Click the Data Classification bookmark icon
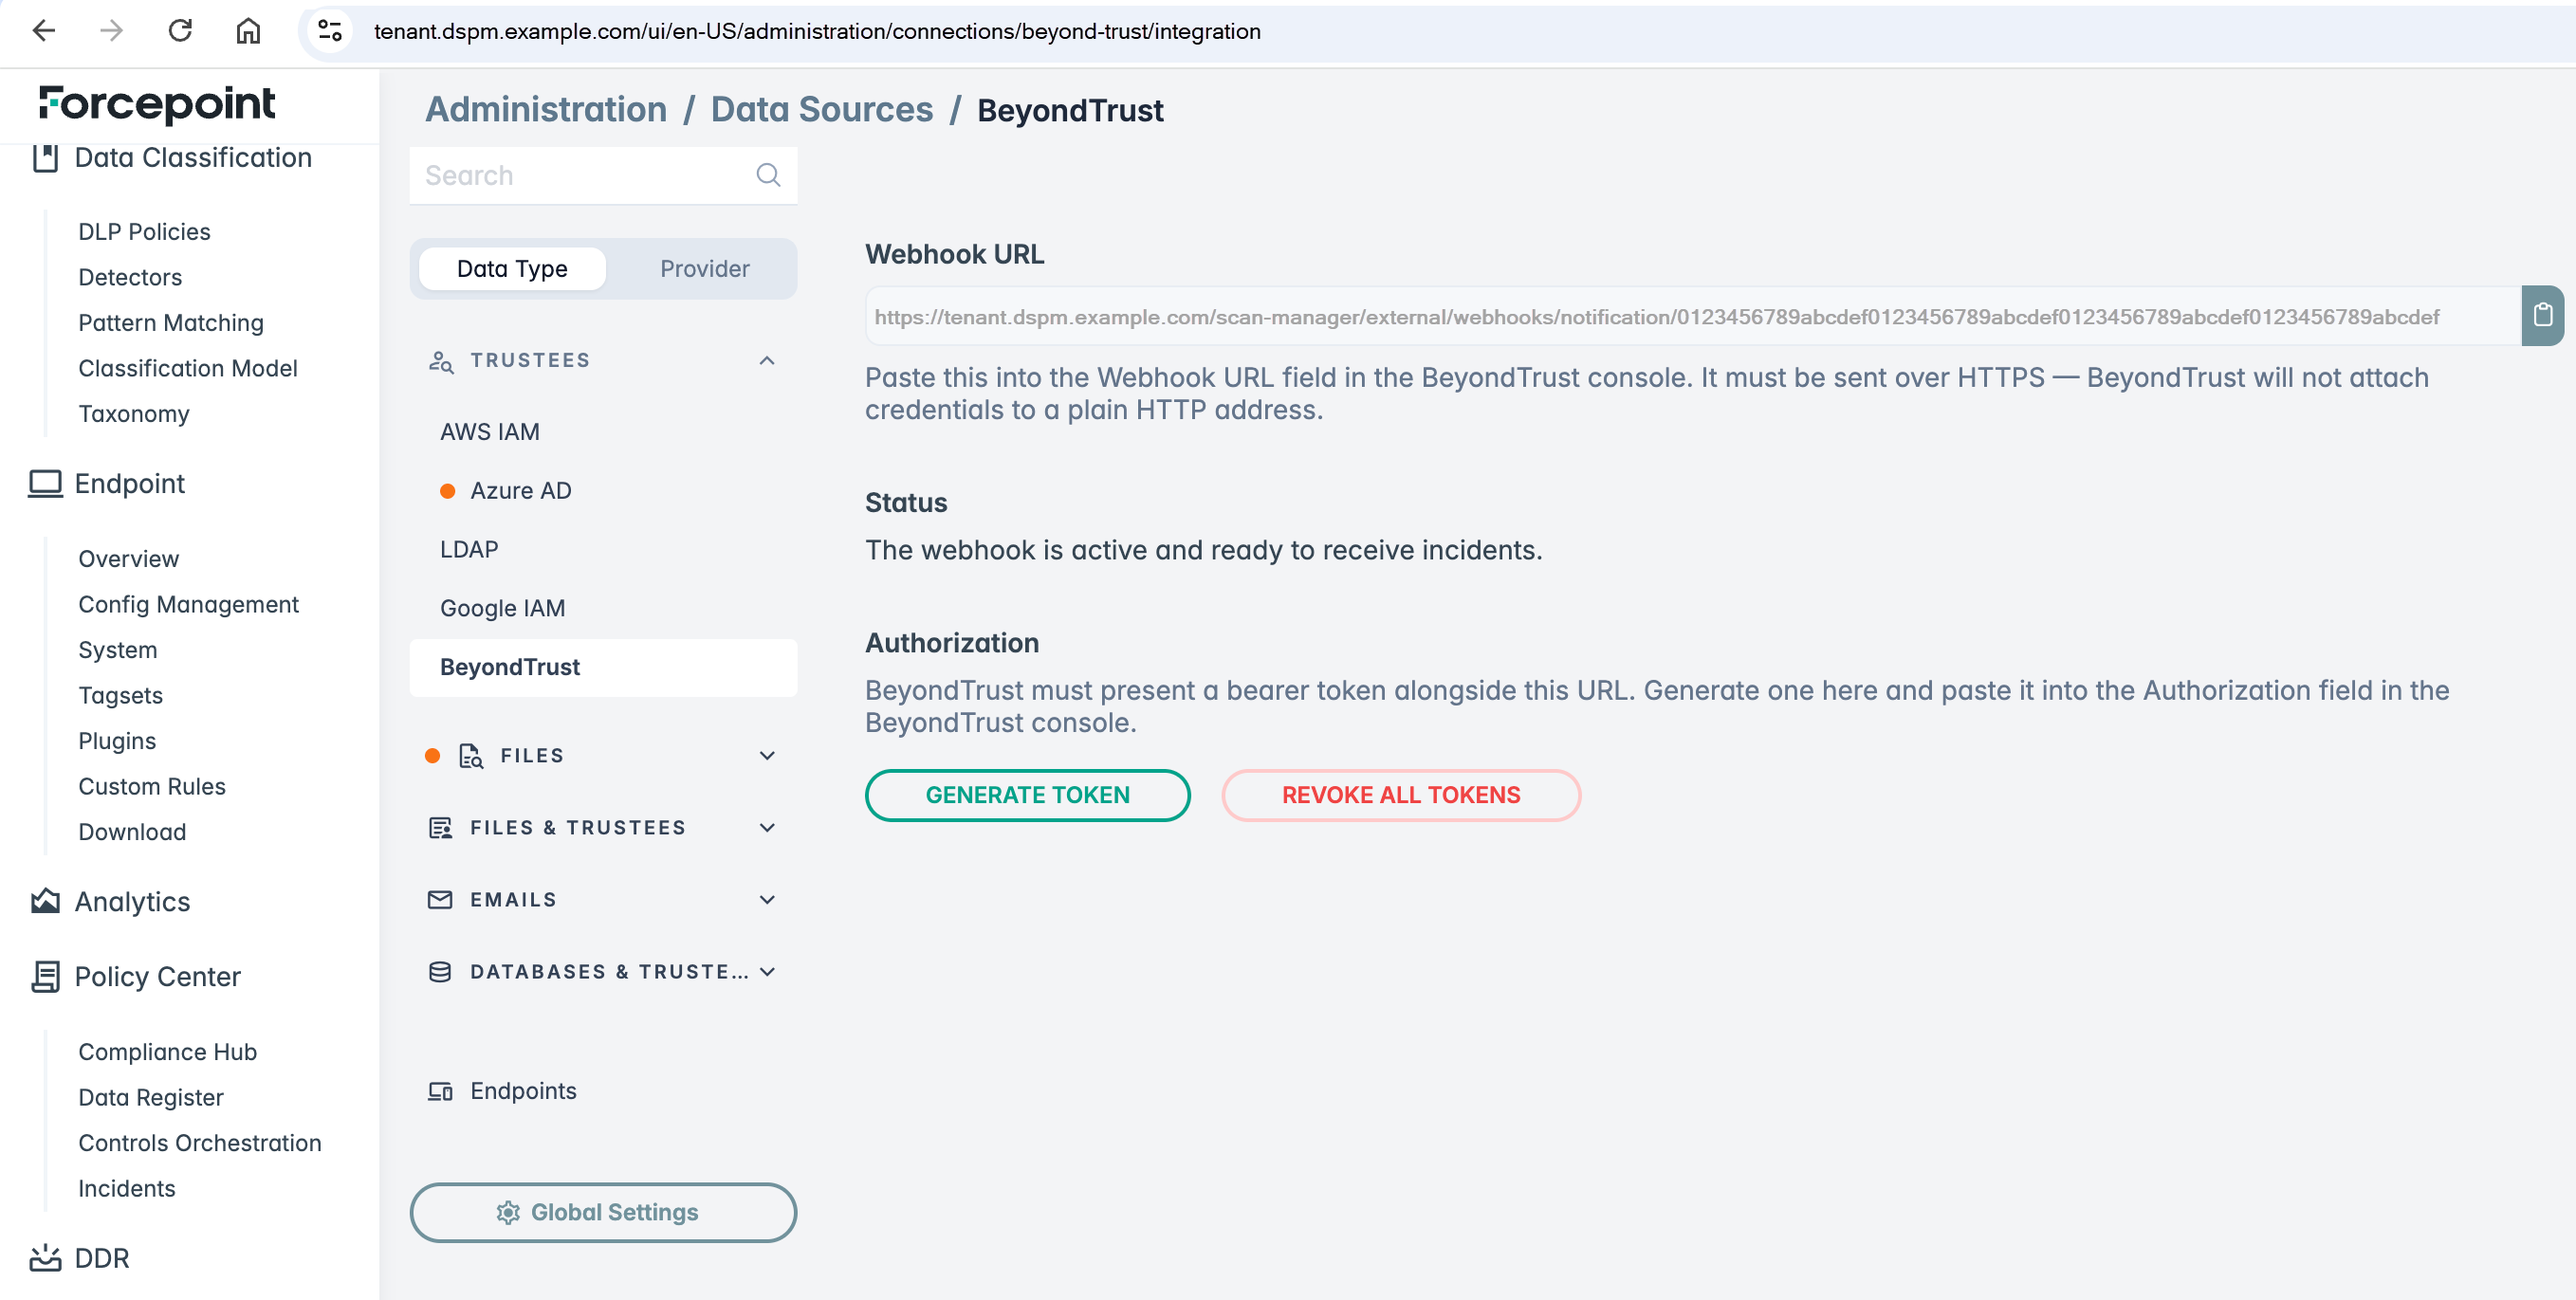The height and width of the screenshot is (1300, 2576). pos(45,158)
